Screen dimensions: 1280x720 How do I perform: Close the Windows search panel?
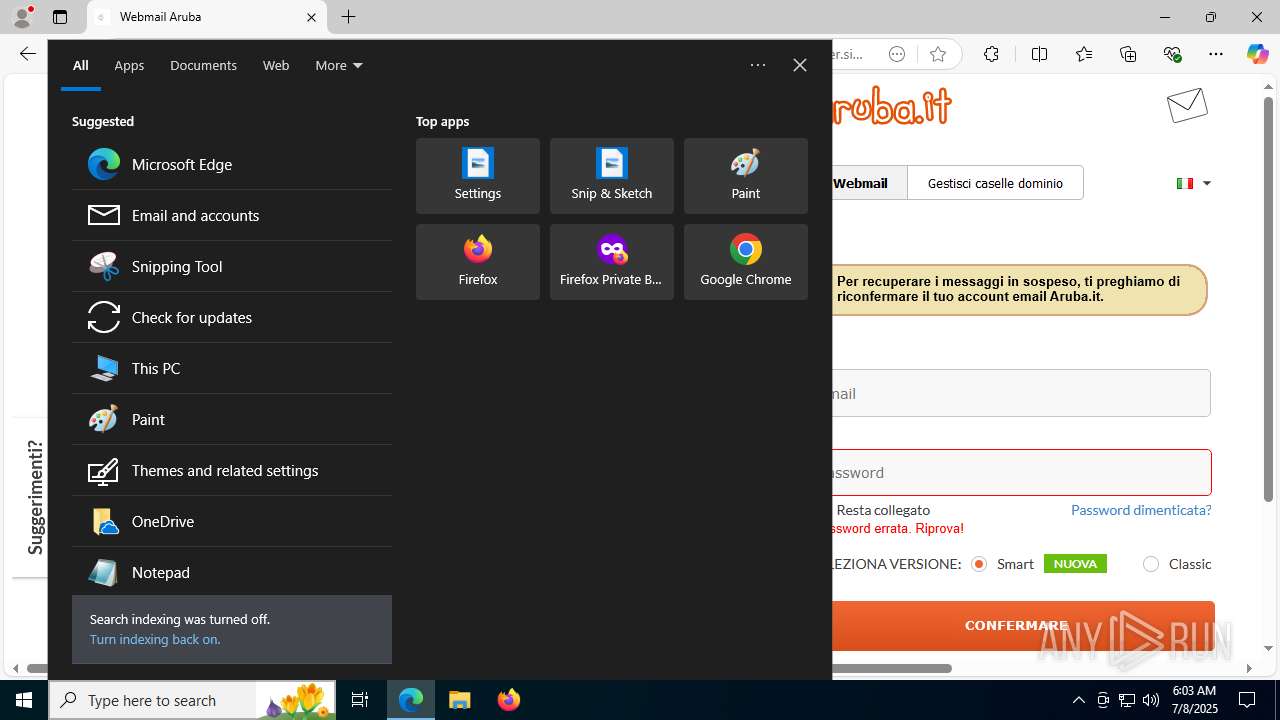(800, 65)
